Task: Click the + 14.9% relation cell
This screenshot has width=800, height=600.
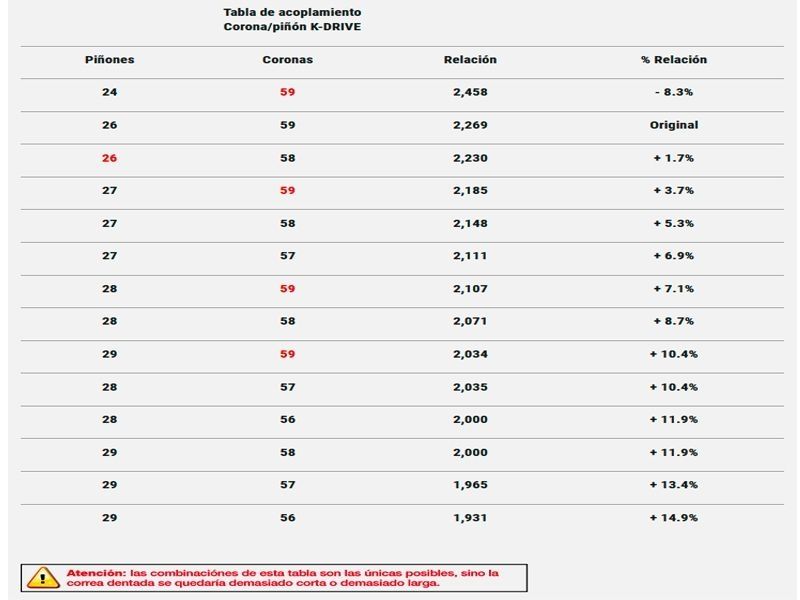Action: point(673,518)
